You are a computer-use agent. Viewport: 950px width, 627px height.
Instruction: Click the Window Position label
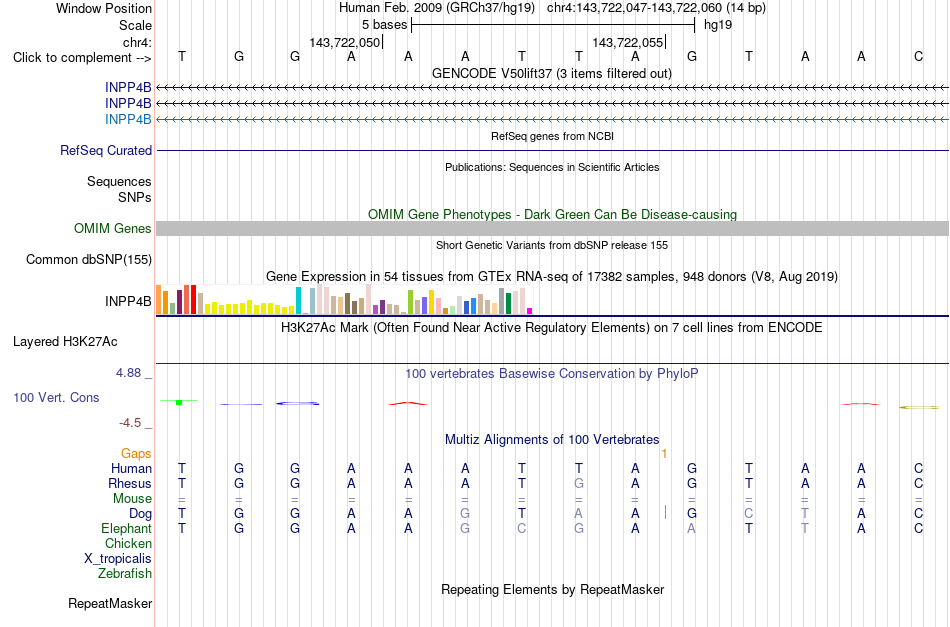104,8
